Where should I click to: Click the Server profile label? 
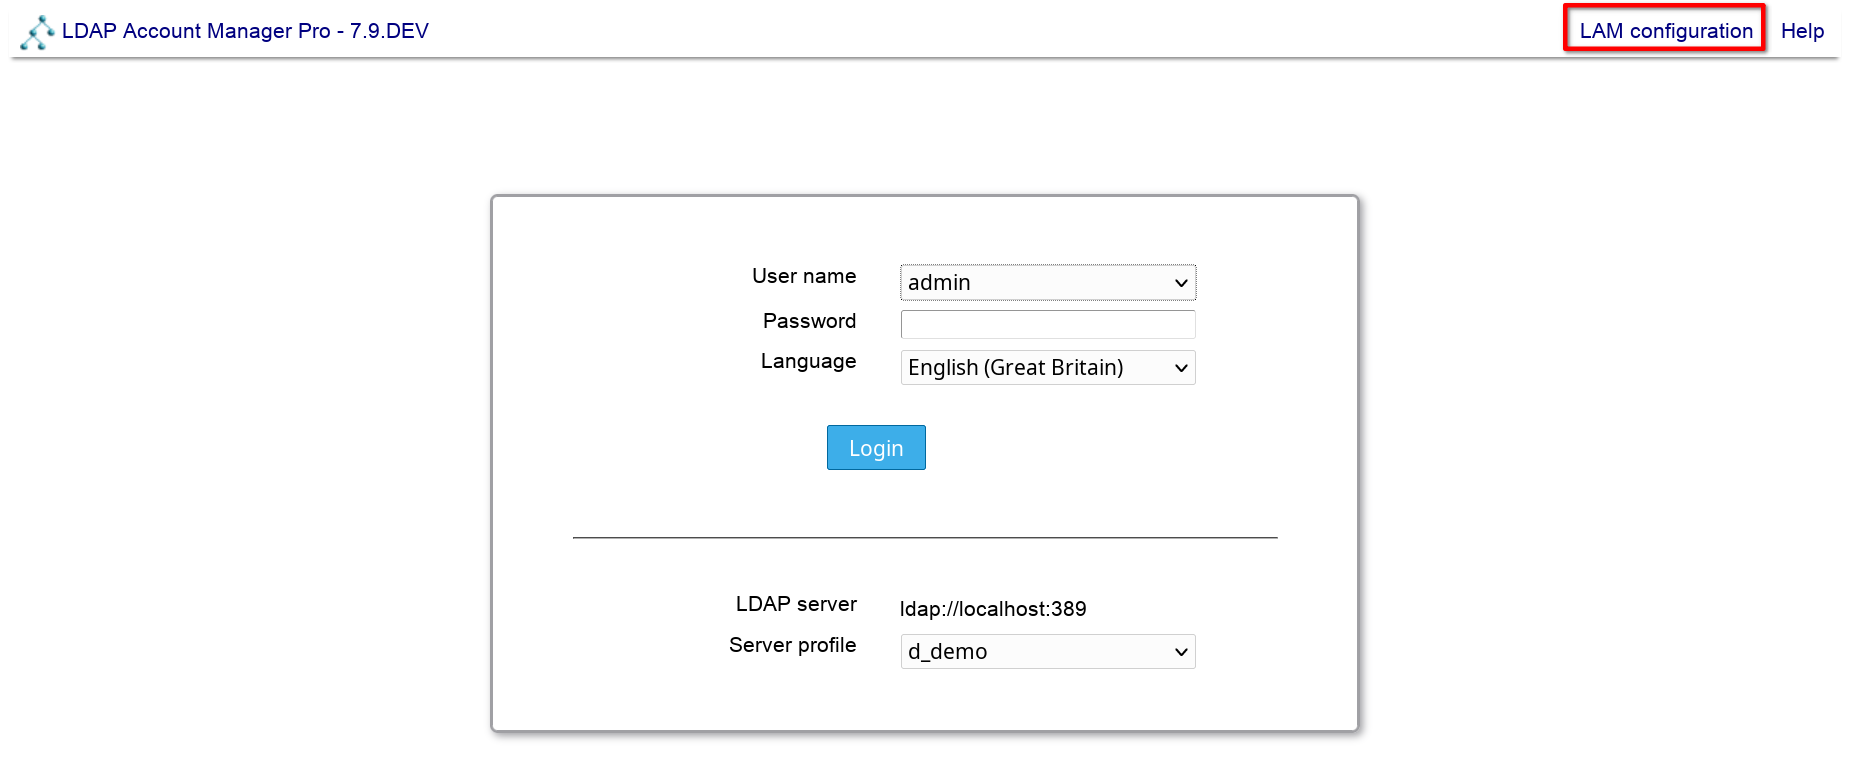[x=792, y=645]
